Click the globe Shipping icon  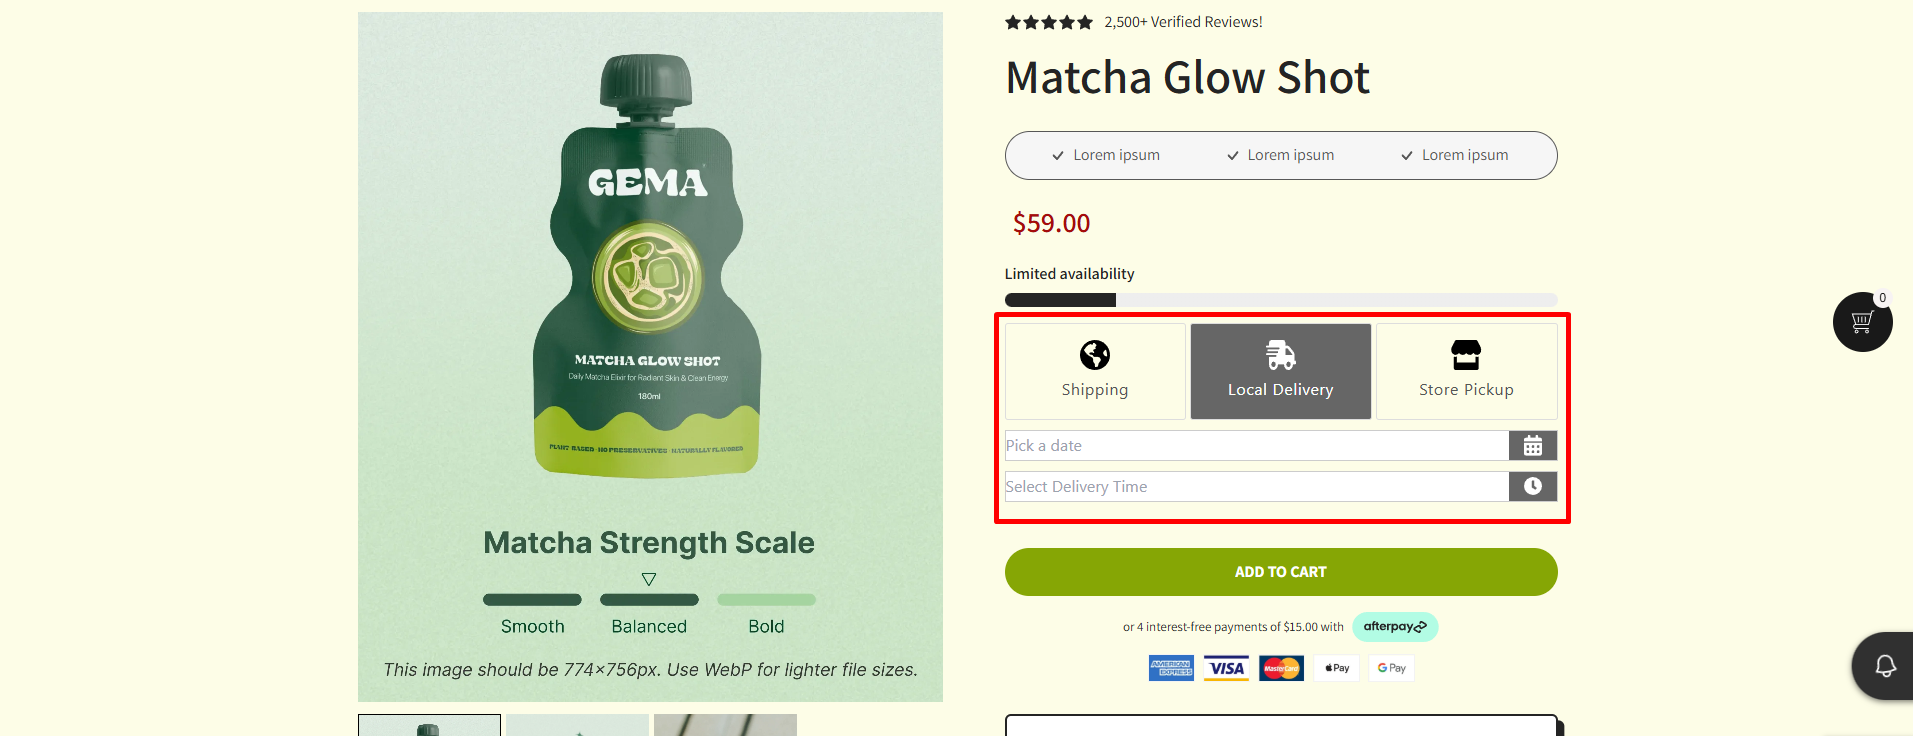1095,355
